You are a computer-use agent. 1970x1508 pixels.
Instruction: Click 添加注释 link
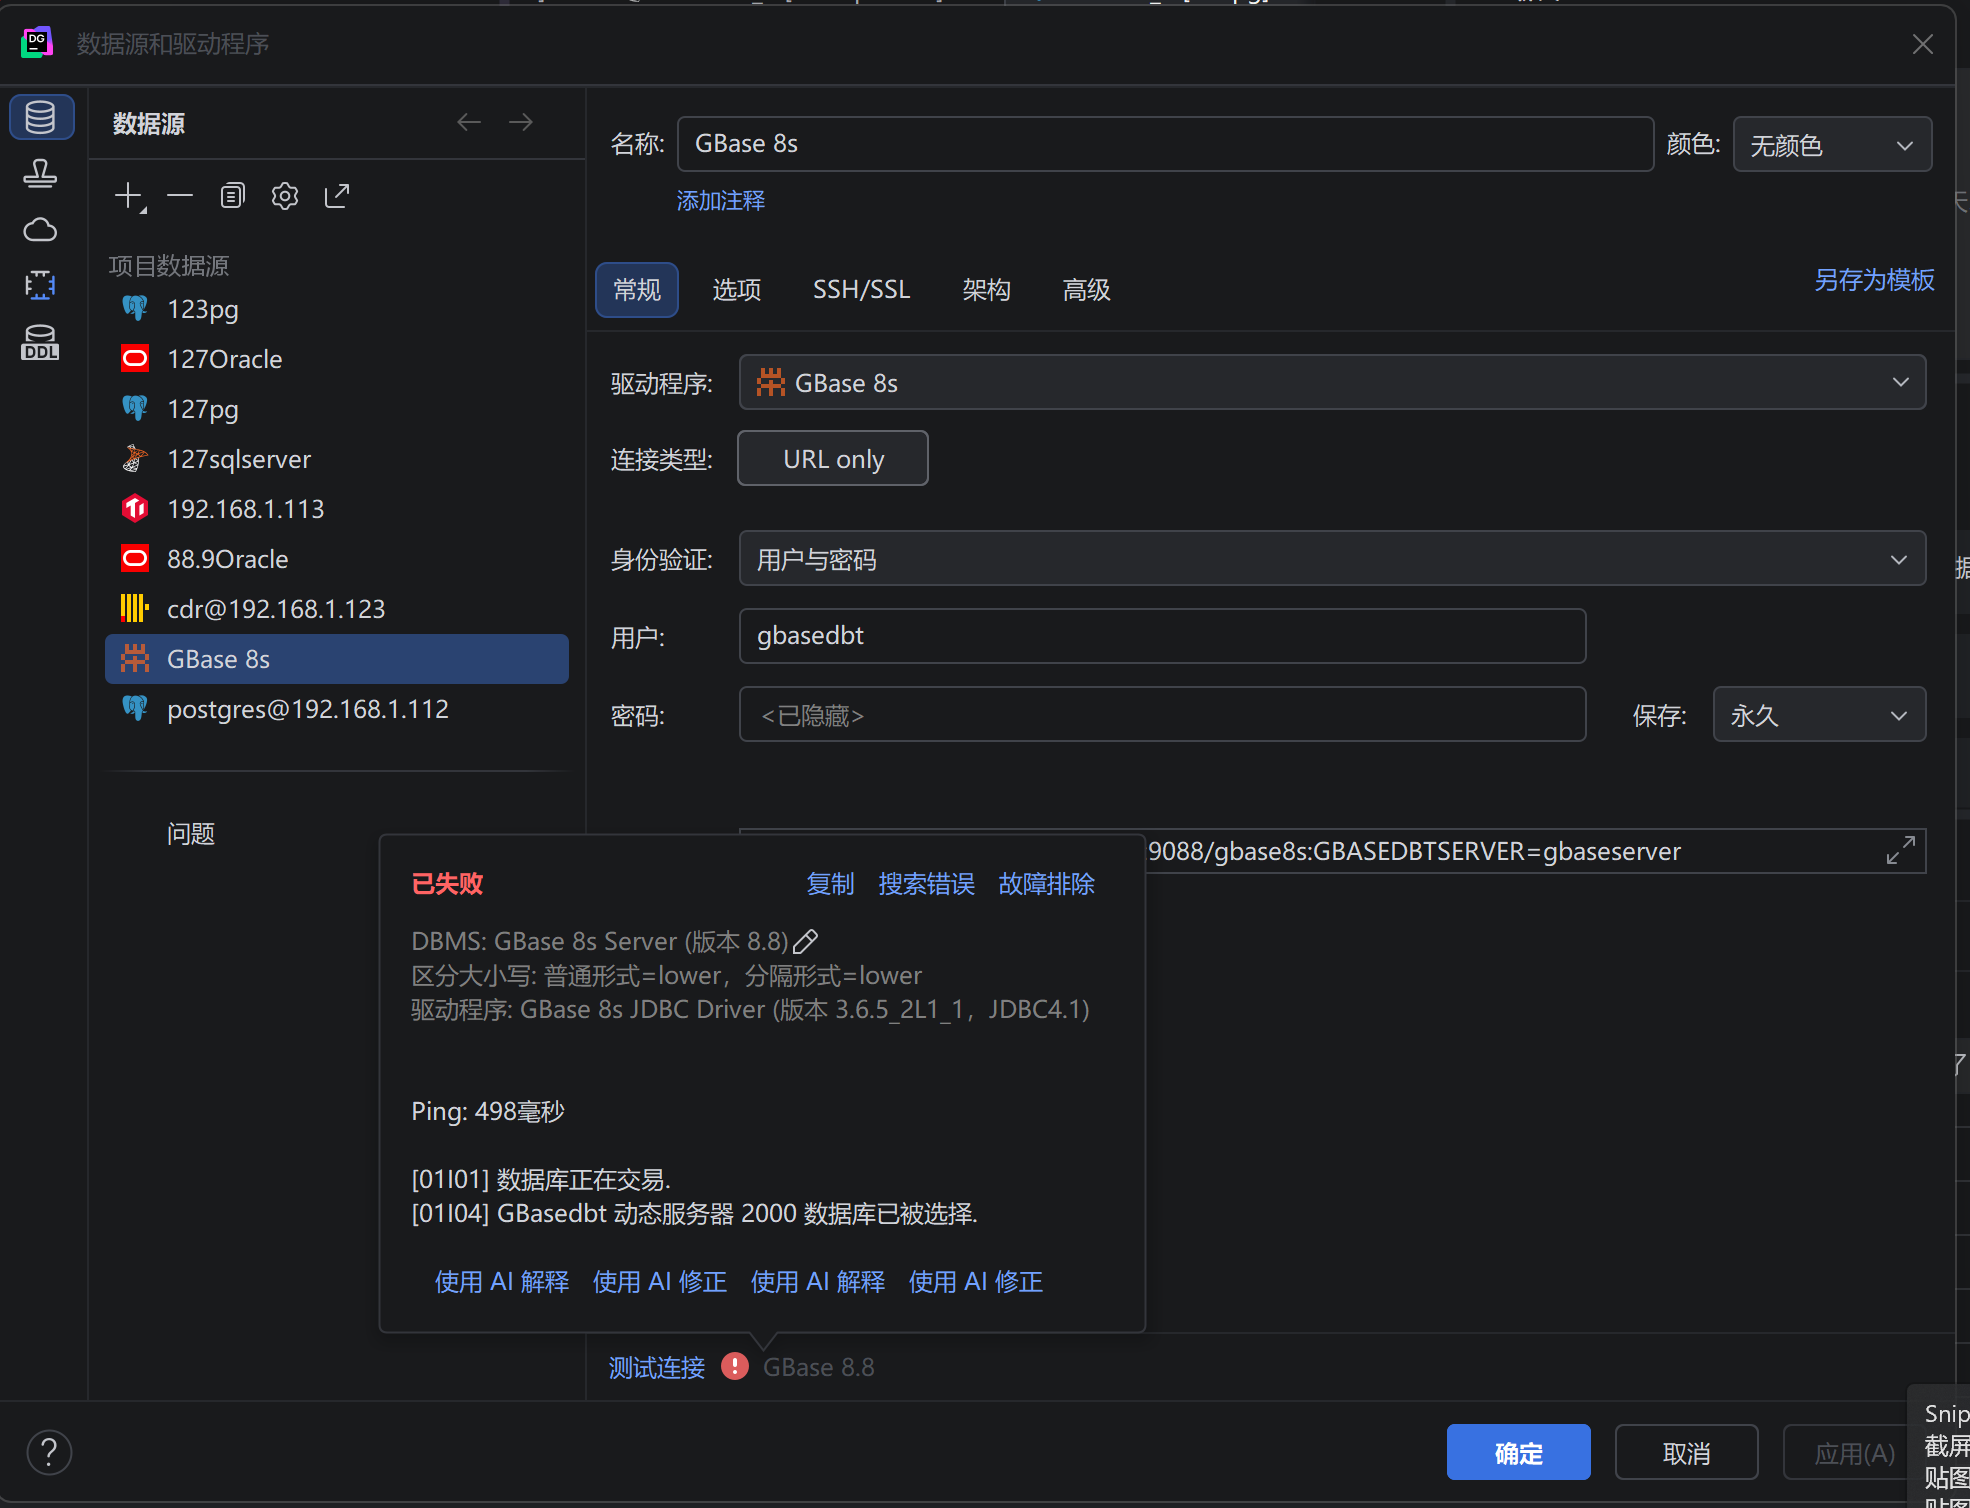click(721, 201)
